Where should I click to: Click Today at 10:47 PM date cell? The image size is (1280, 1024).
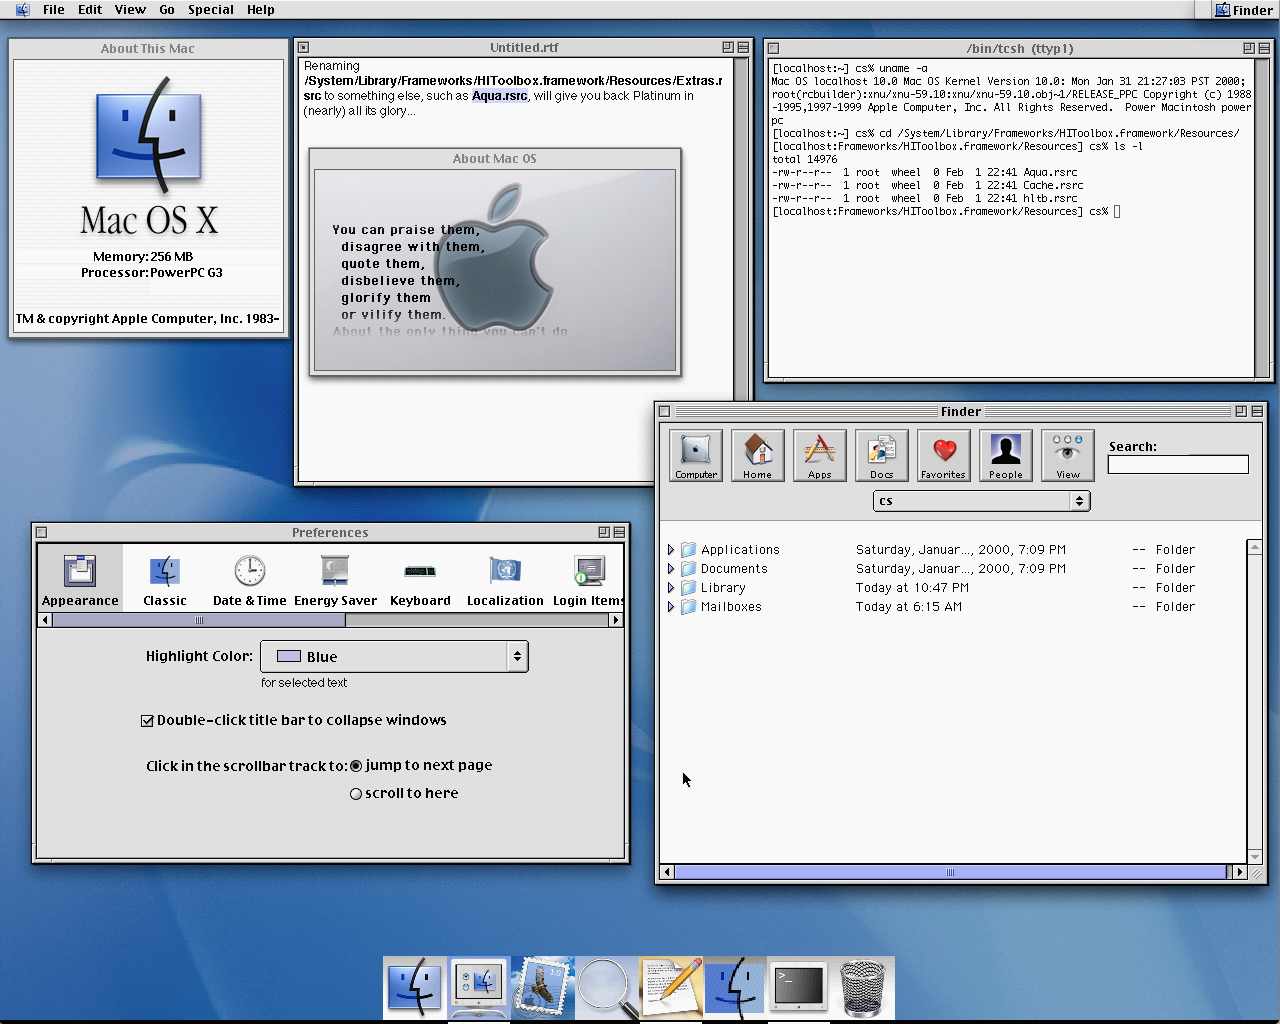(912, 588)
